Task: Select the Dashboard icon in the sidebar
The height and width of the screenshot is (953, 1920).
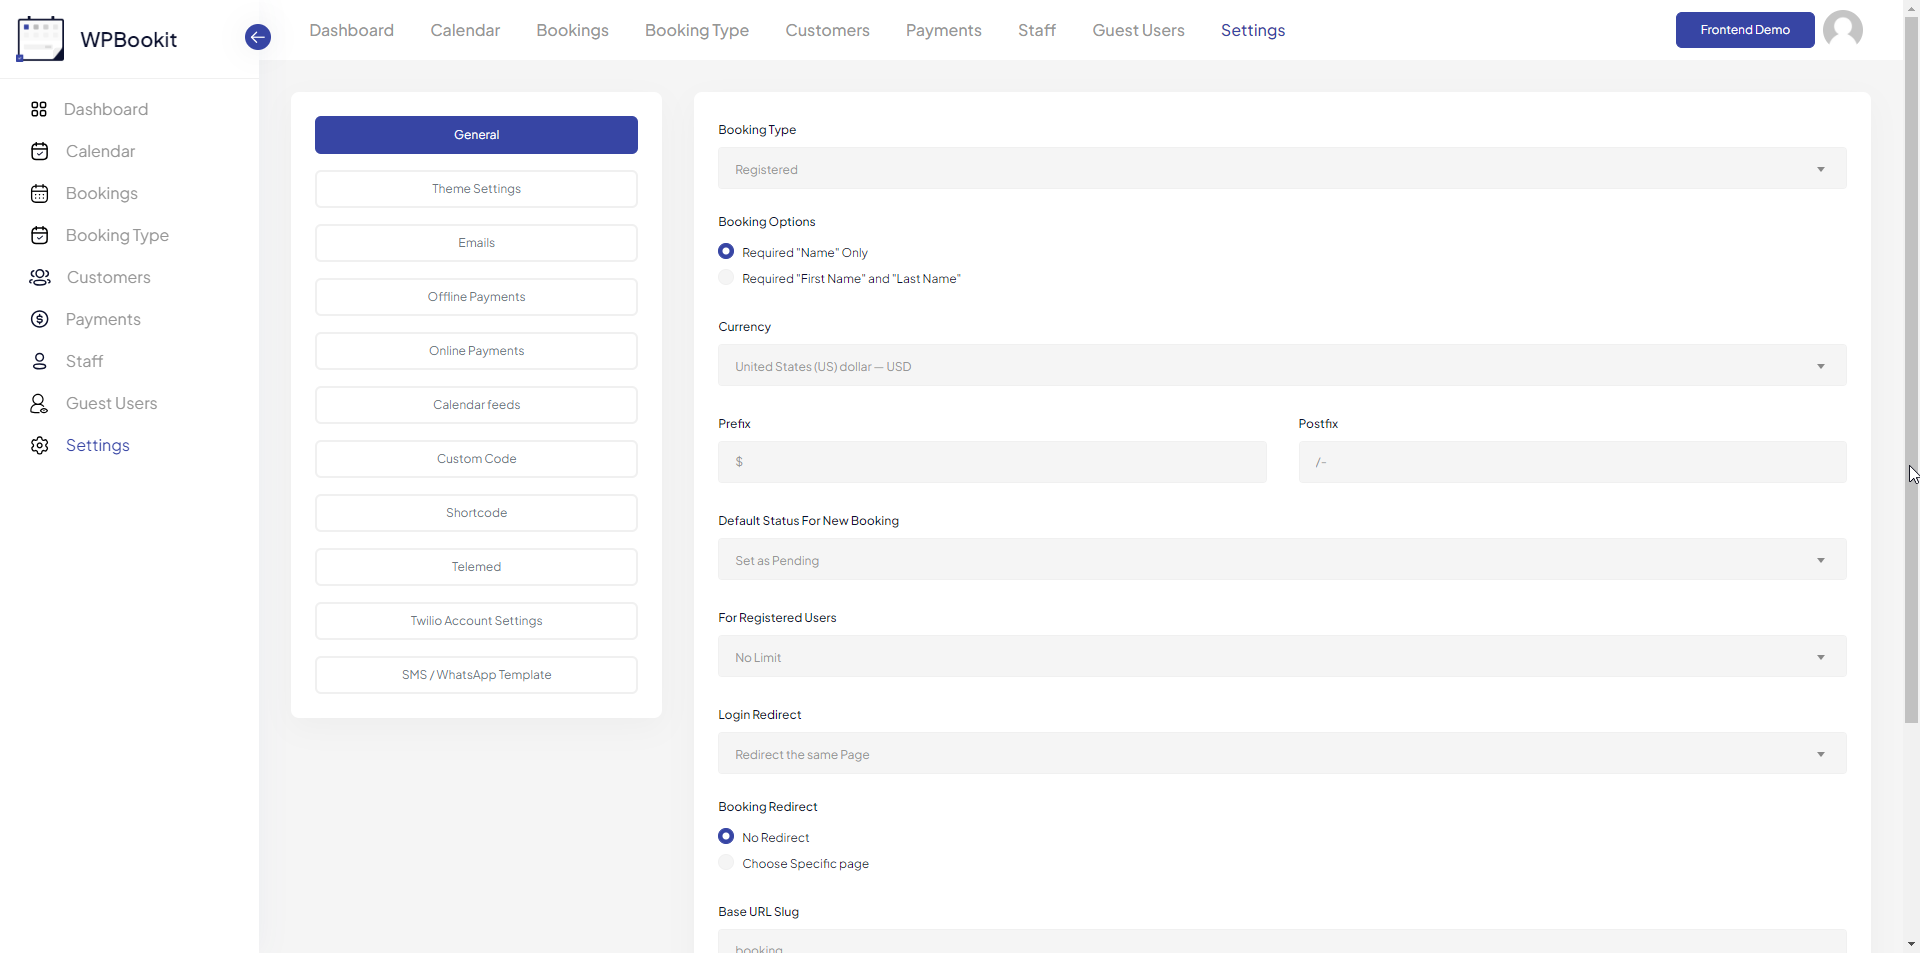Action: (39, 109)
